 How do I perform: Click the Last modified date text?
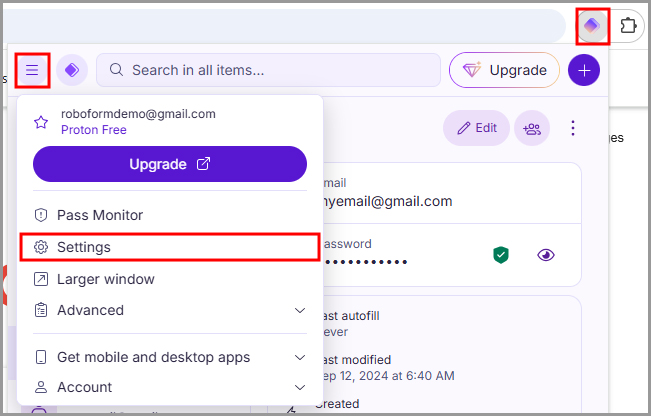(x=389, y=376)
